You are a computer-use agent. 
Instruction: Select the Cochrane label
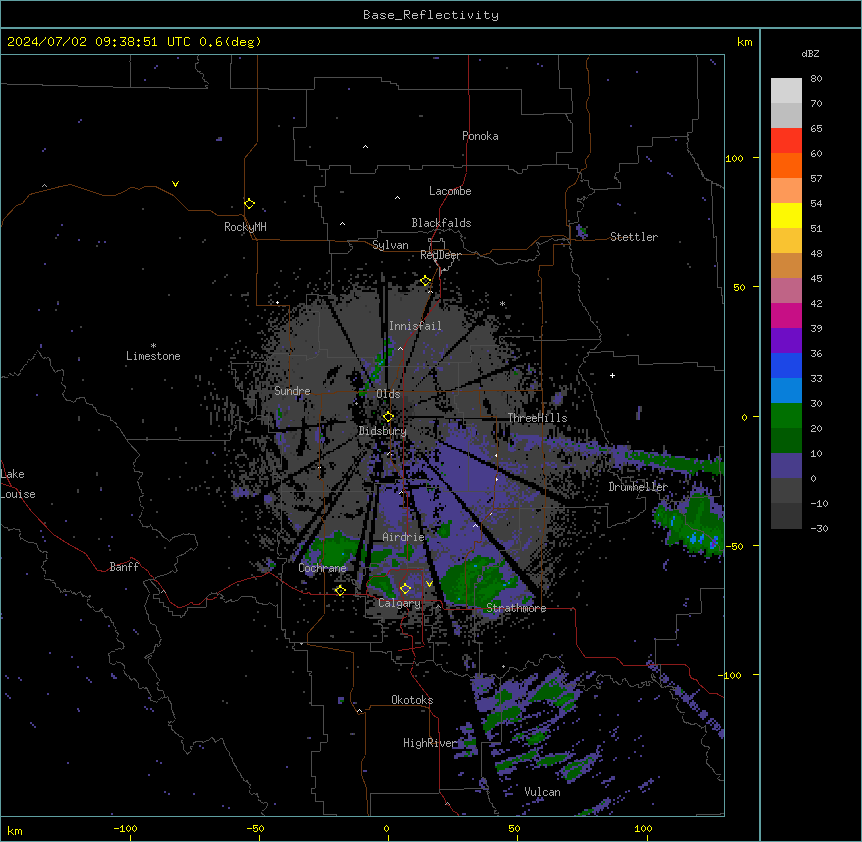pyautogui.click(x=322, y=568)
